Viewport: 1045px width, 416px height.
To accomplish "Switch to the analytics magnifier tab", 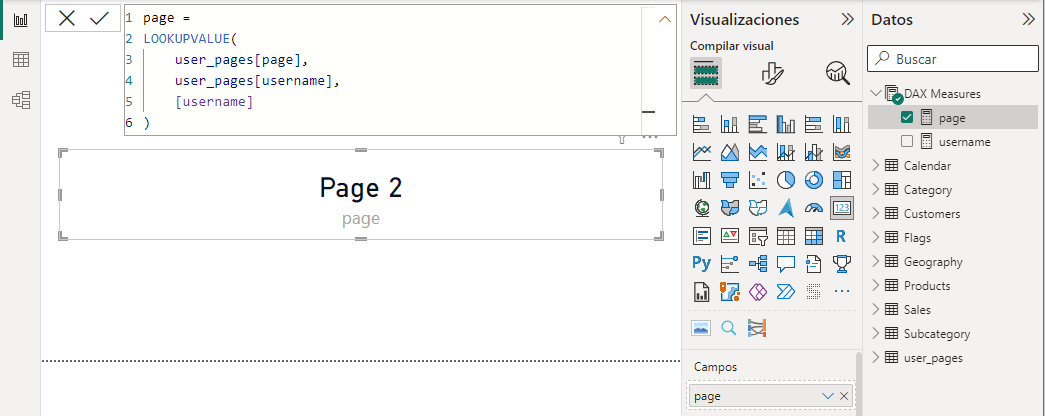I will click(837, 72).
